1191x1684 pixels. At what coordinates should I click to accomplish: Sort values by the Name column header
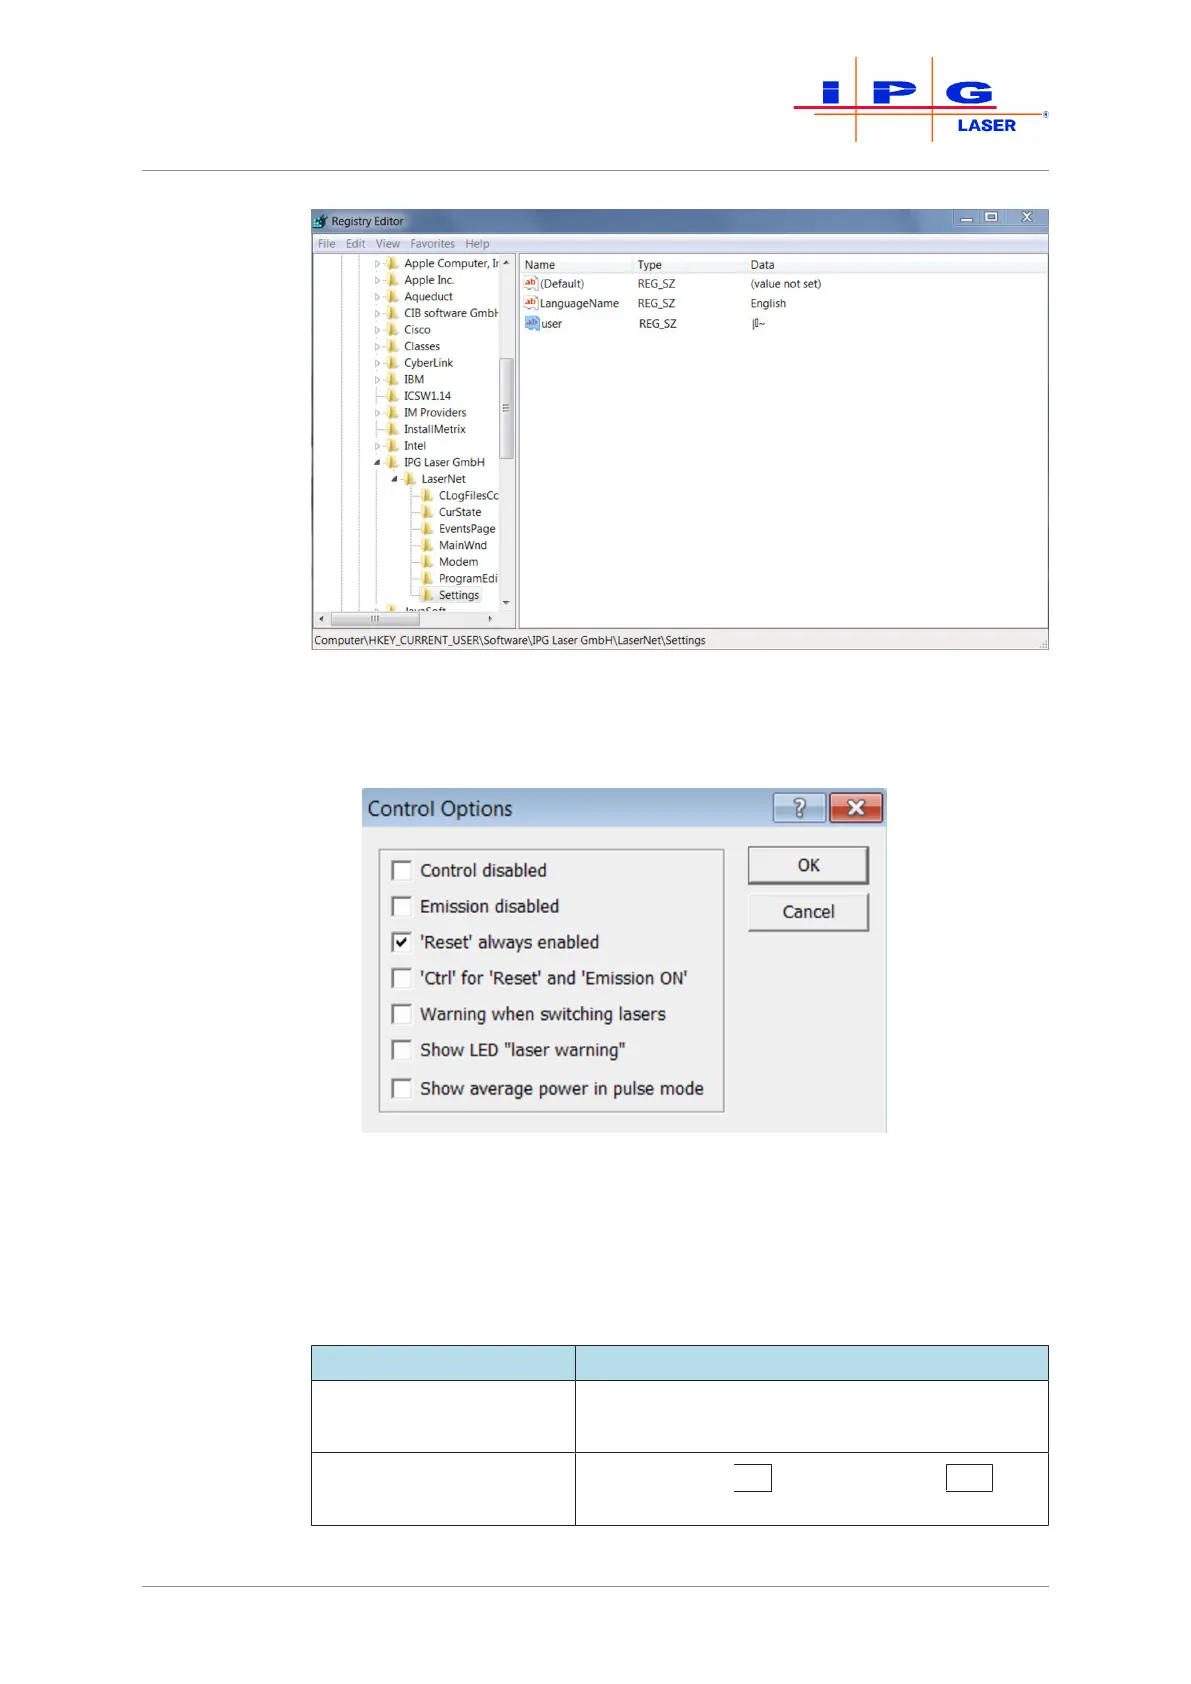coord(577,265)
